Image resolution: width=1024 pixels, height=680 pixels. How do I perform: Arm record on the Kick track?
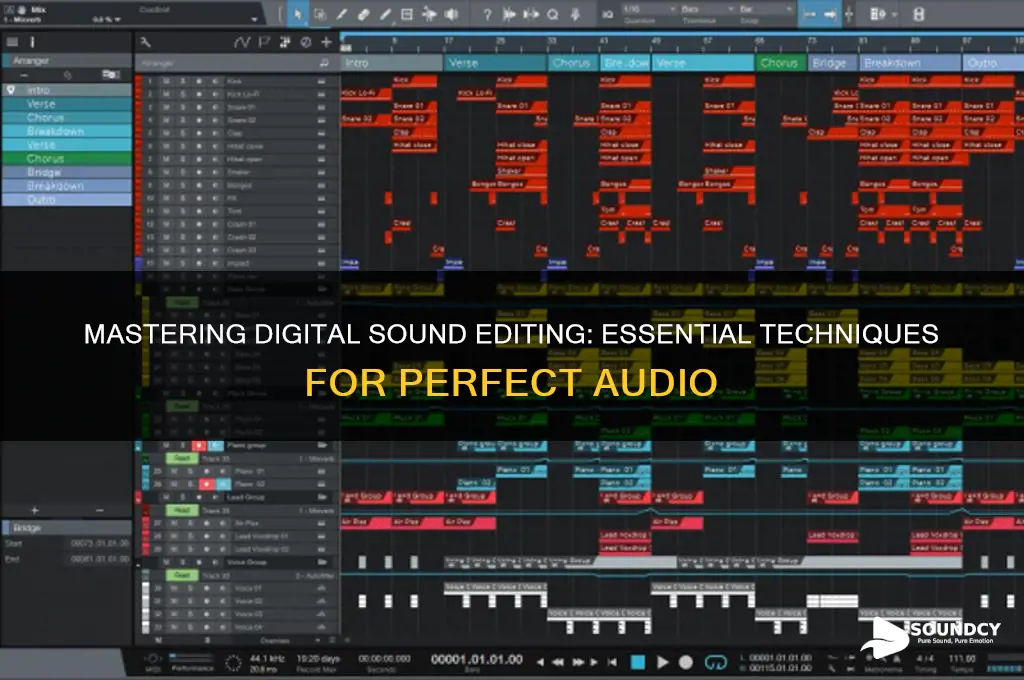tap(199, 81)
